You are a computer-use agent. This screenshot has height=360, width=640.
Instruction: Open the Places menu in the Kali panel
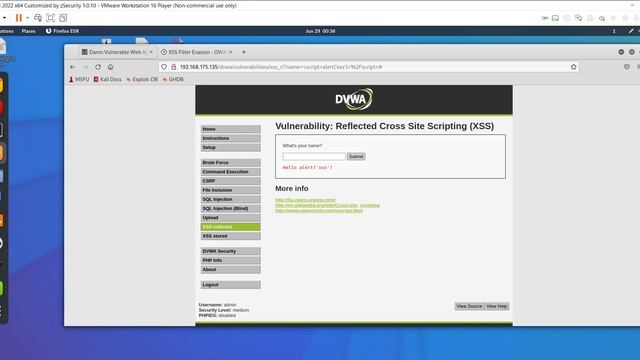29,31
